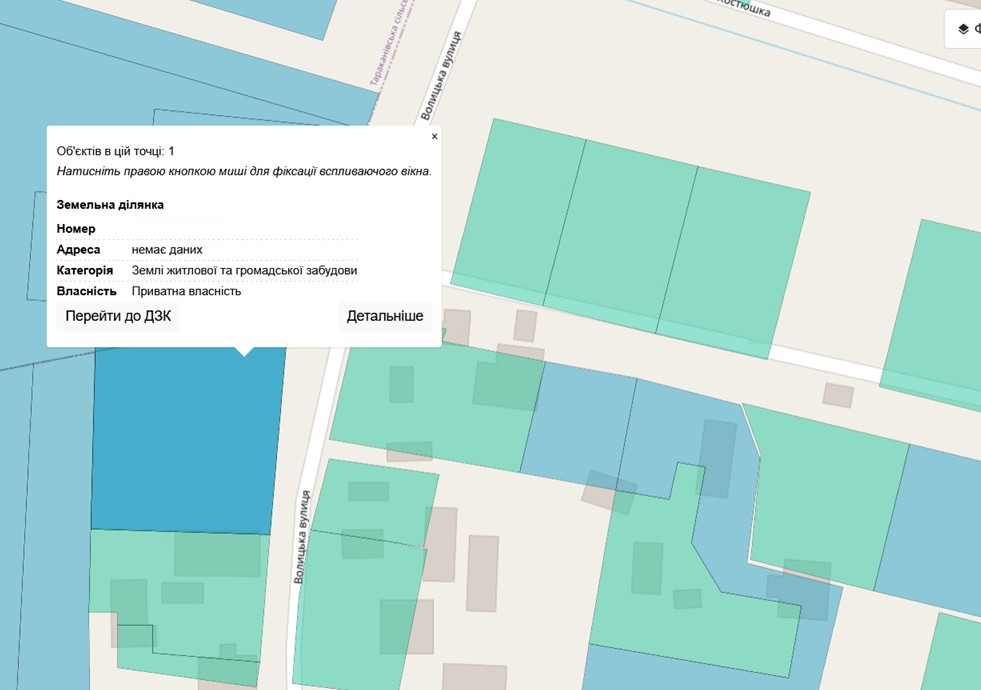The image size is (981, 690).
Task: Close the land parcel info popup
Action: (x=434, y=137)
